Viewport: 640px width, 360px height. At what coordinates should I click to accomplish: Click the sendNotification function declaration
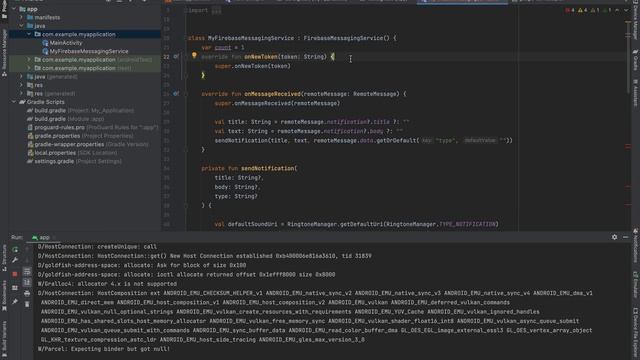(x=268, y=168)
